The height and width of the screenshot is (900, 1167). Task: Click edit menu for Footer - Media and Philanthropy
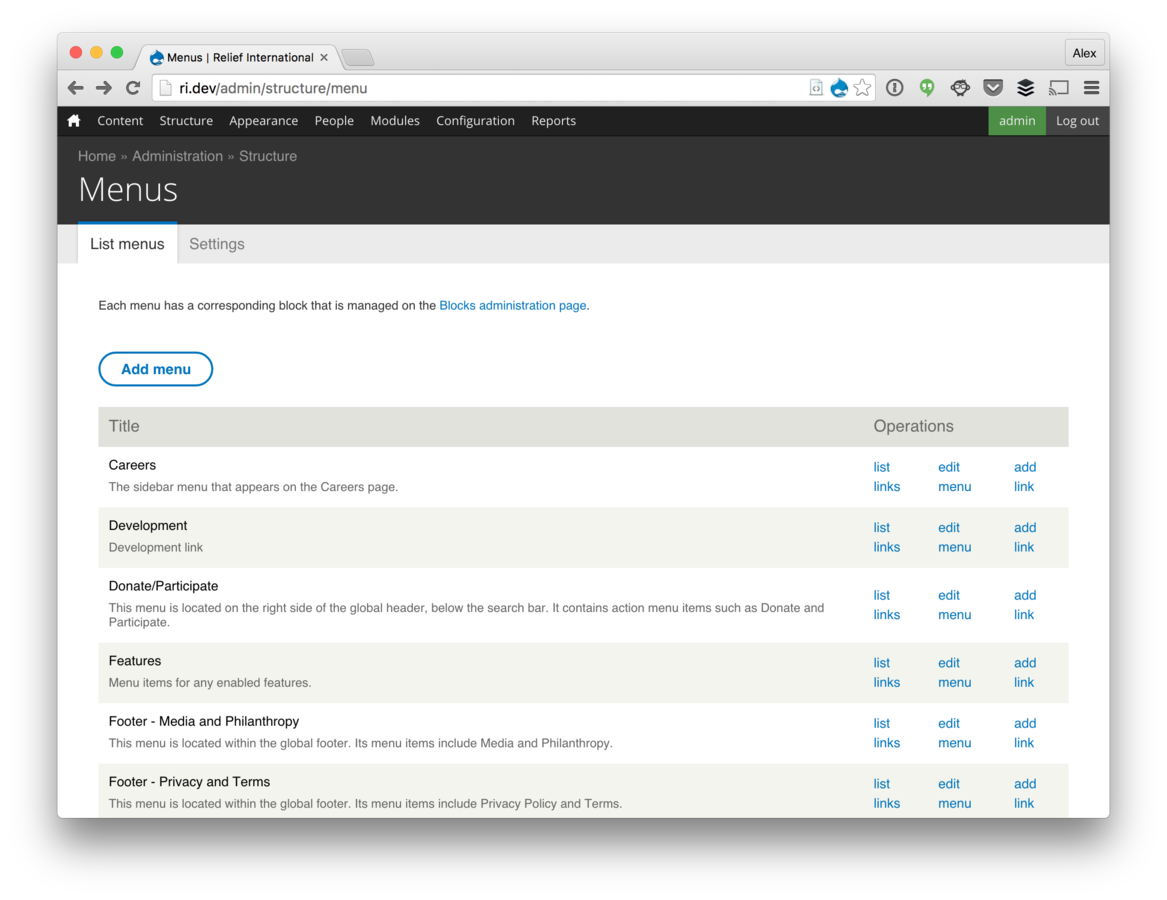pyautogui.click(x=954, y=733)
